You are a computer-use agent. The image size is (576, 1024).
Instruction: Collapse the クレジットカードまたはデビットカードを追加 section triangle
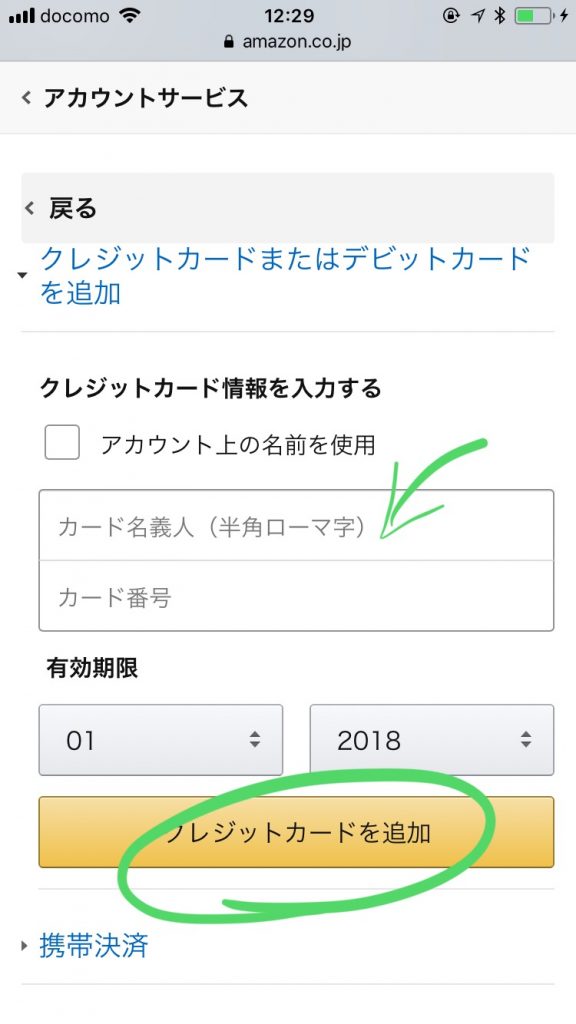23,276
